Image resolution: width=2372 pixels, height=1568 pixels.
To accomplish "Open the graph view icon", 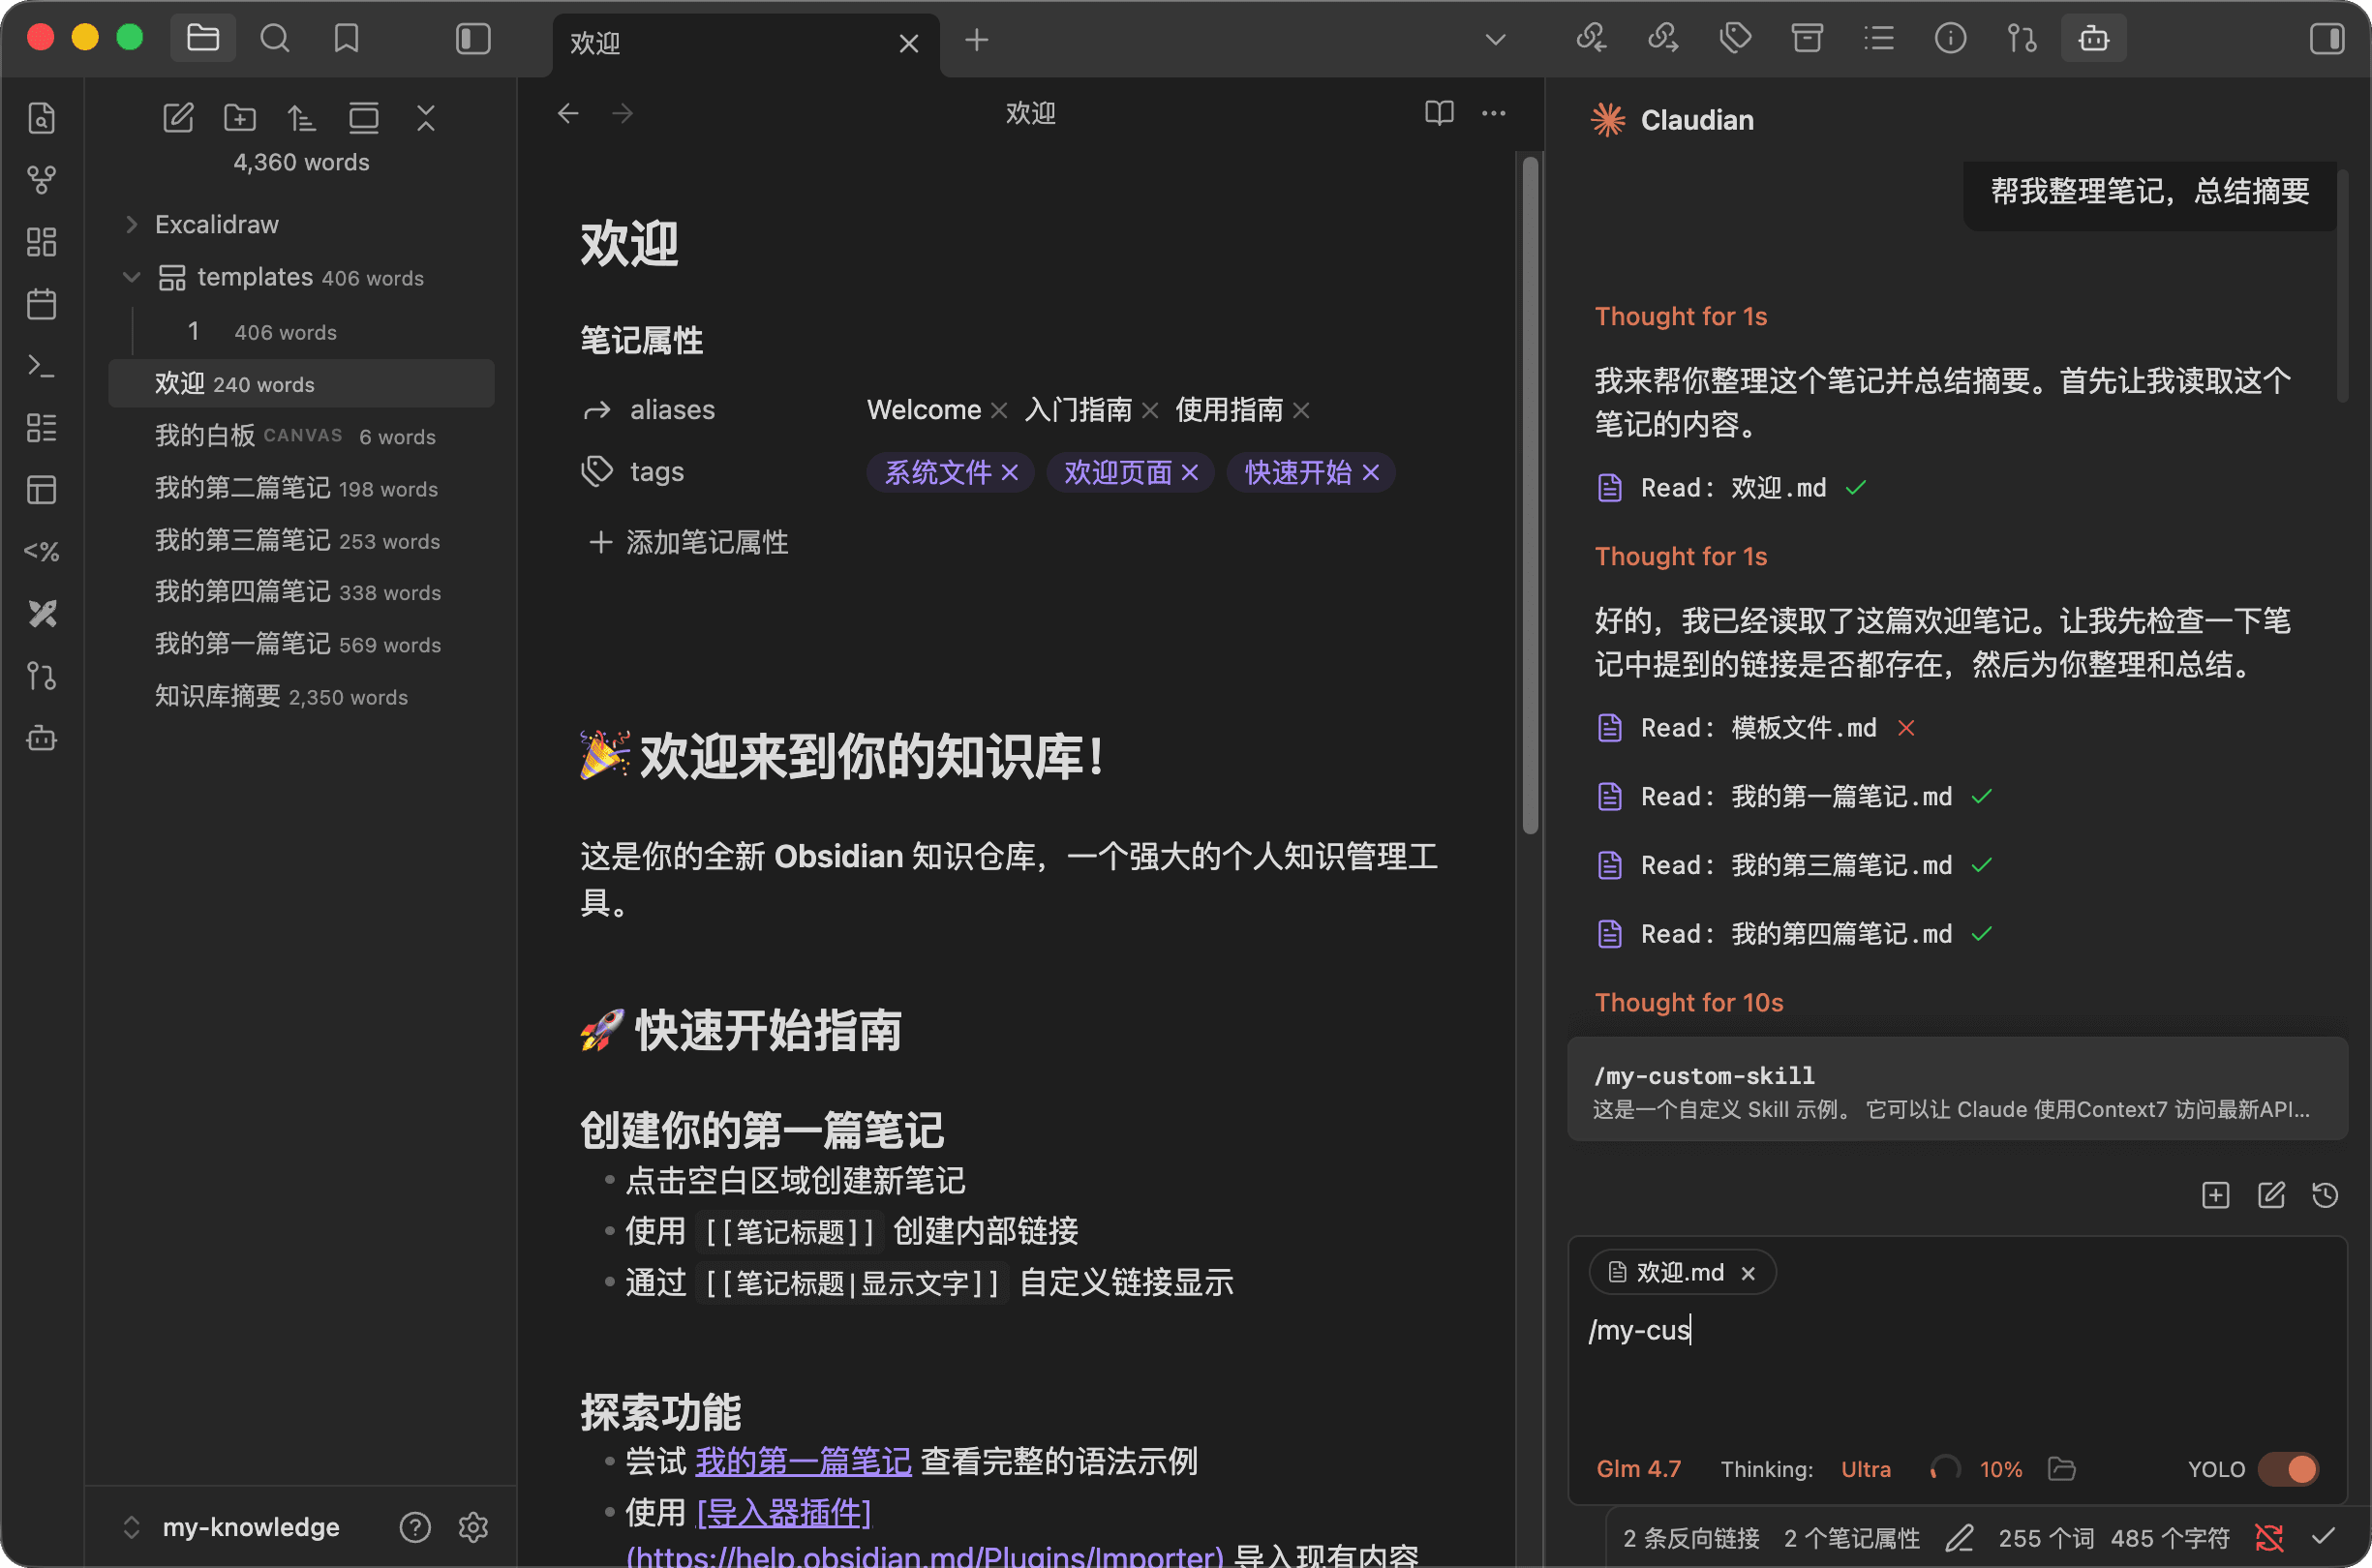I will tap(41, 180).
